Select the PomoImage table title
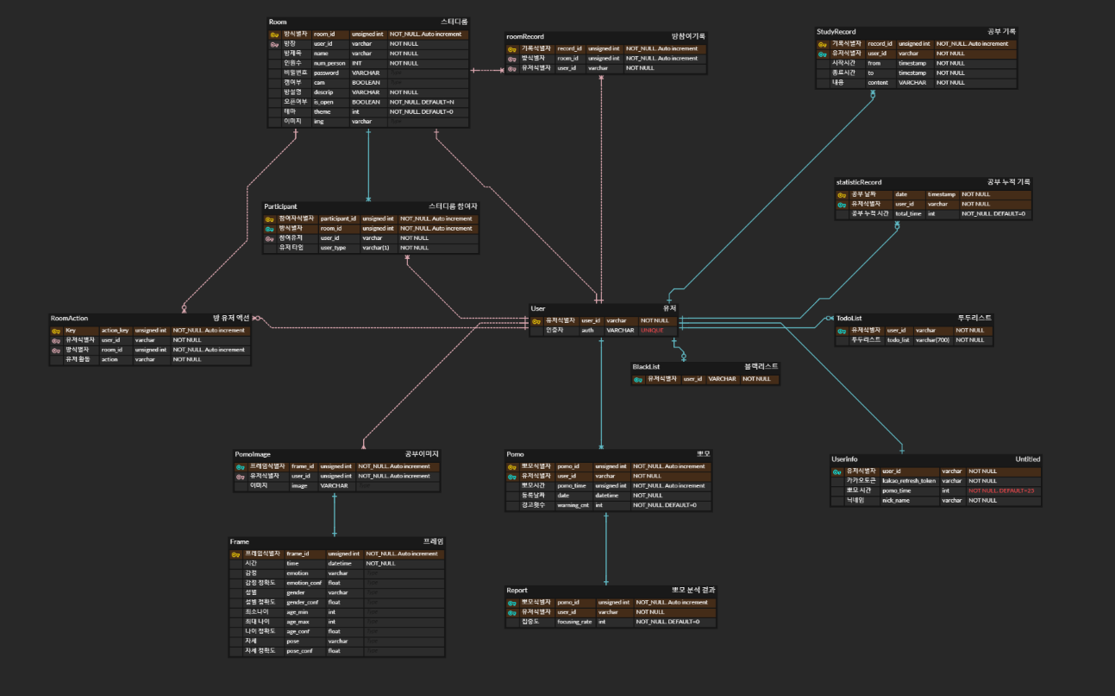 click(x=252, y=454)
